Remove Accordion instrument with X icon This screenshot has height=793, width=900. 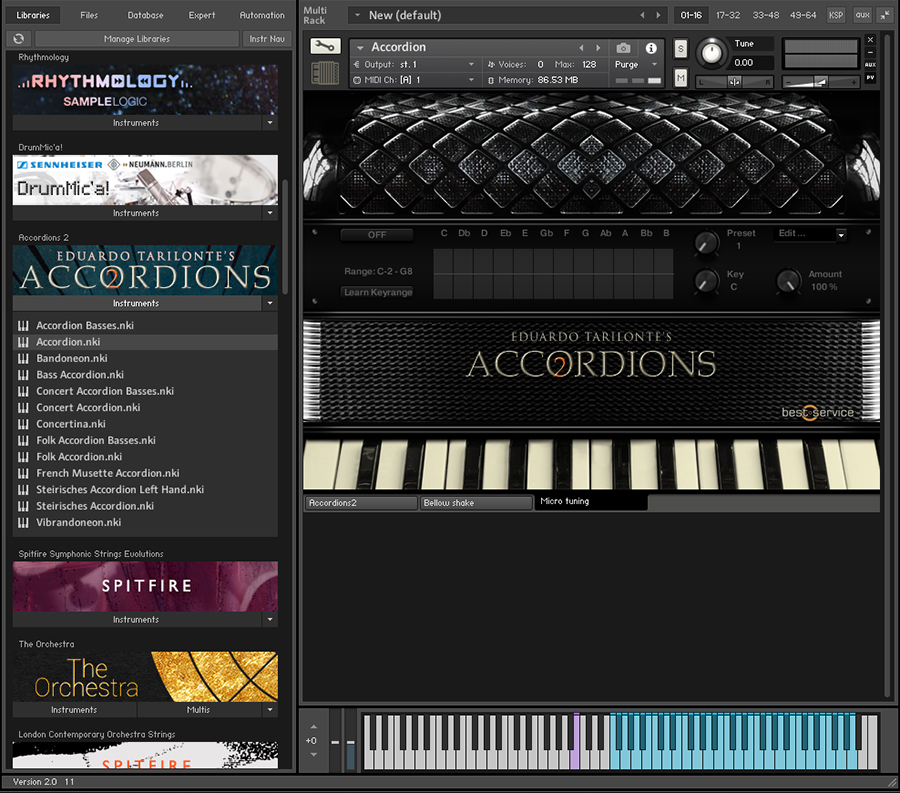871,40
